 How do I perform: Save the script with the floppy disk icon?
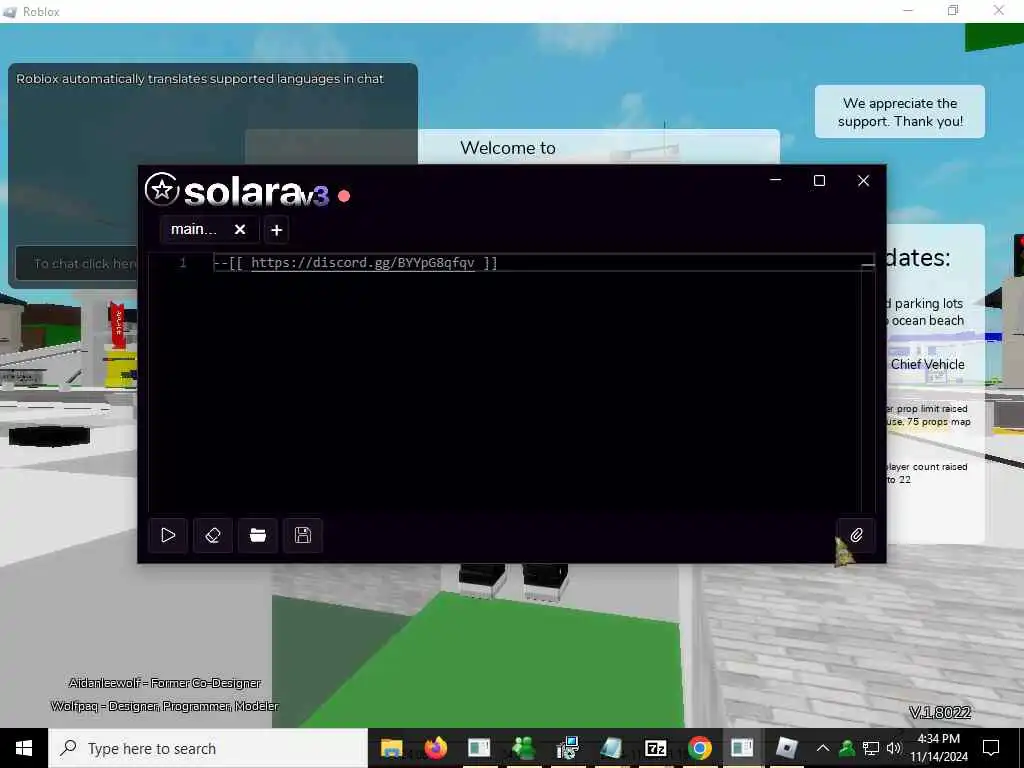click(x=303, y=536)
